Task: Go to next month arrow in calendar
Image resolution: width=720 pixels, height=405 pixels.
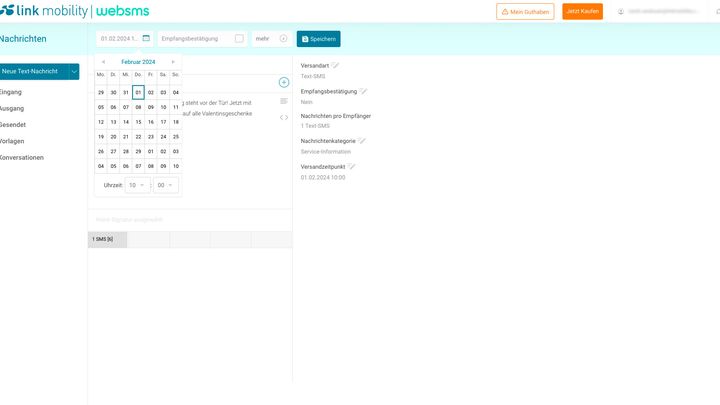Action: coord(173,62)
